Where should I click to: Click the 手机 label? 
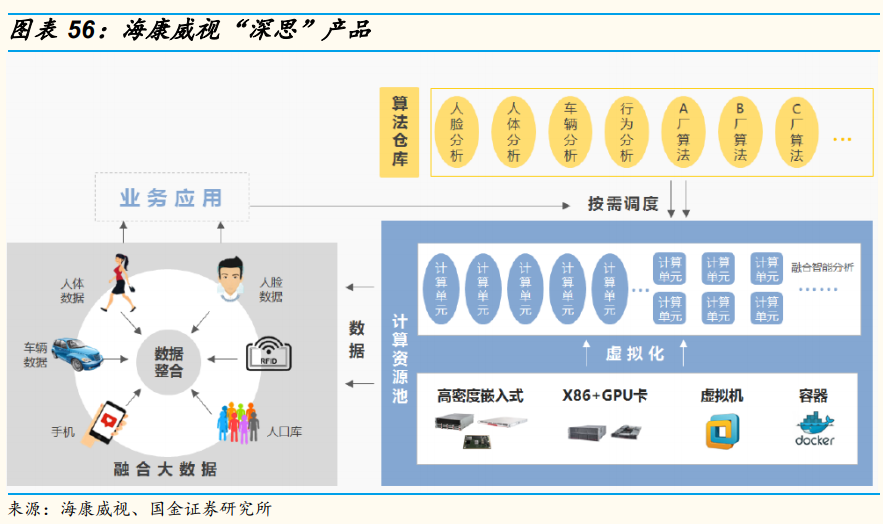pyautogui.click(x=63, y=432)
